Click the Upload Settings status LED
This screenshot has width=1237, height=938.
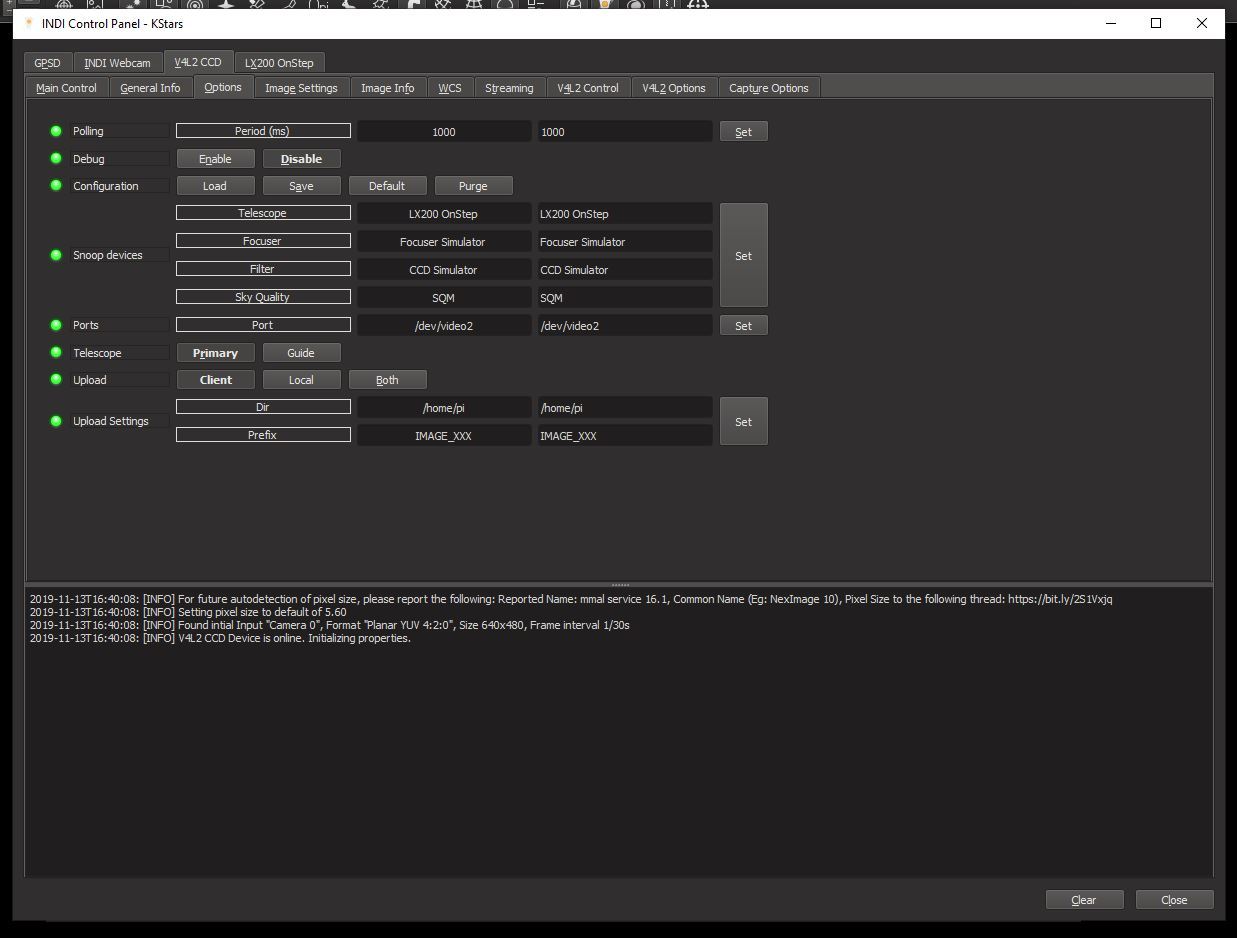tap(56, 421)
